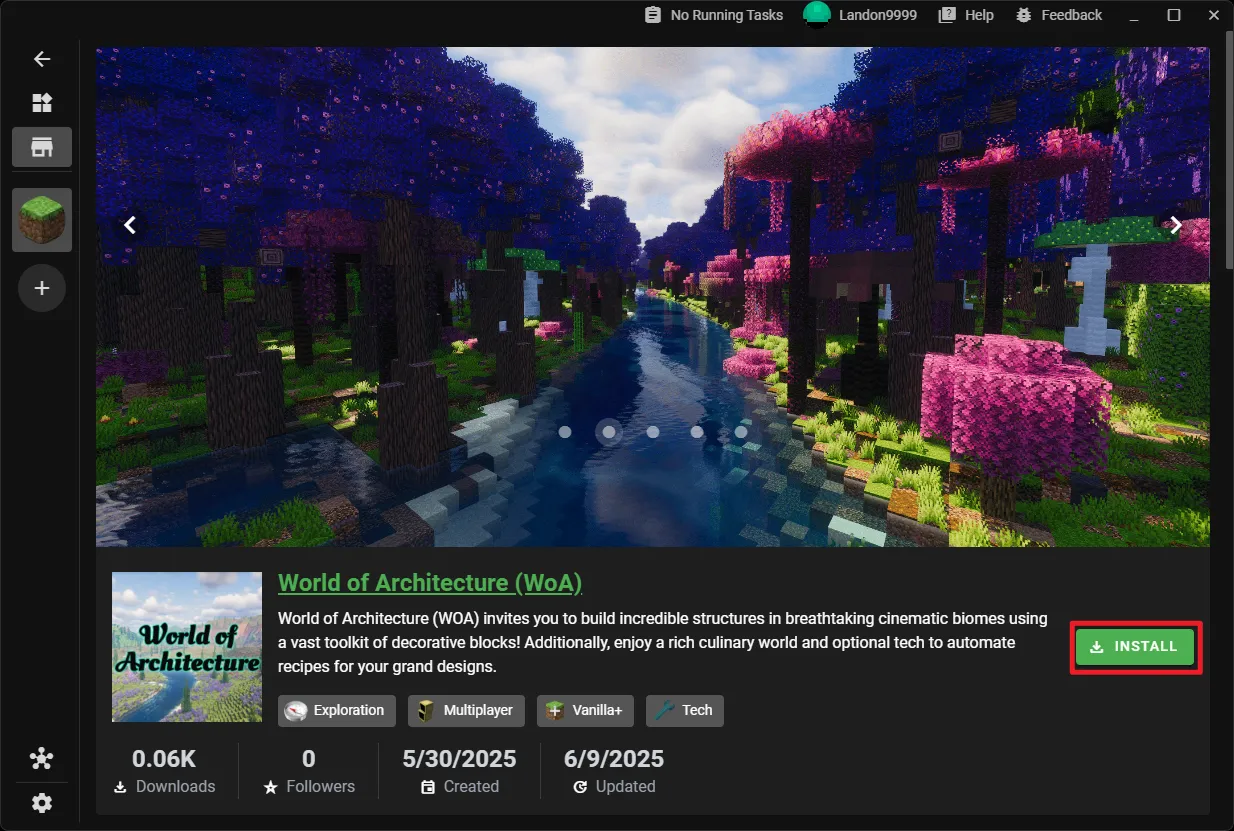
Task: Click the 5/30/2025 Created date
Action: pos(459,771)
